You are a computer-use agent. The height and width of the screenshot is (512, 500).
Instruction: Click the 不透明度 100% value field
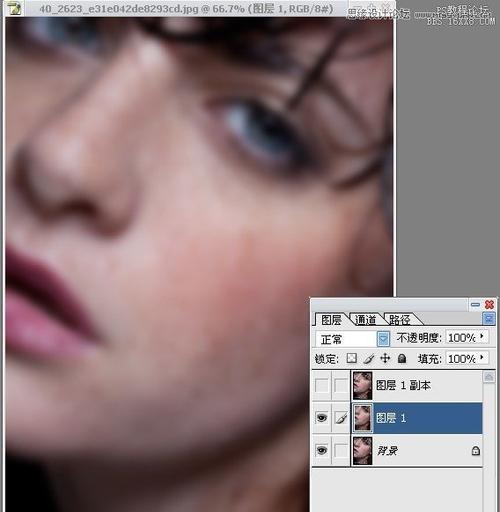click(462, 338)
